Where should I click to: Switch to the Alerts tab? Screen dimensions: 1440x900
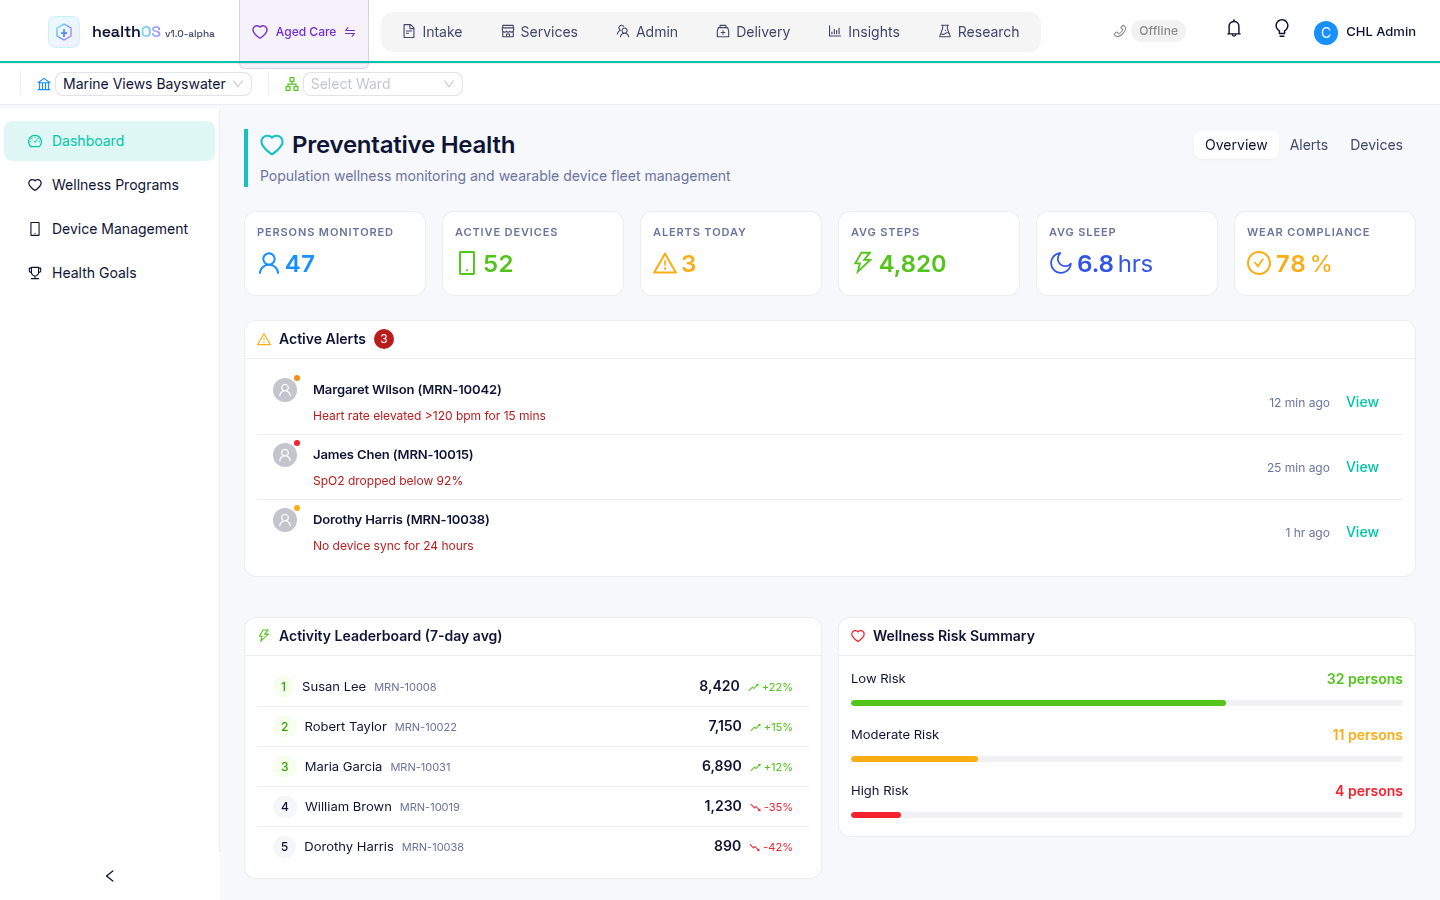[1309, 145]
